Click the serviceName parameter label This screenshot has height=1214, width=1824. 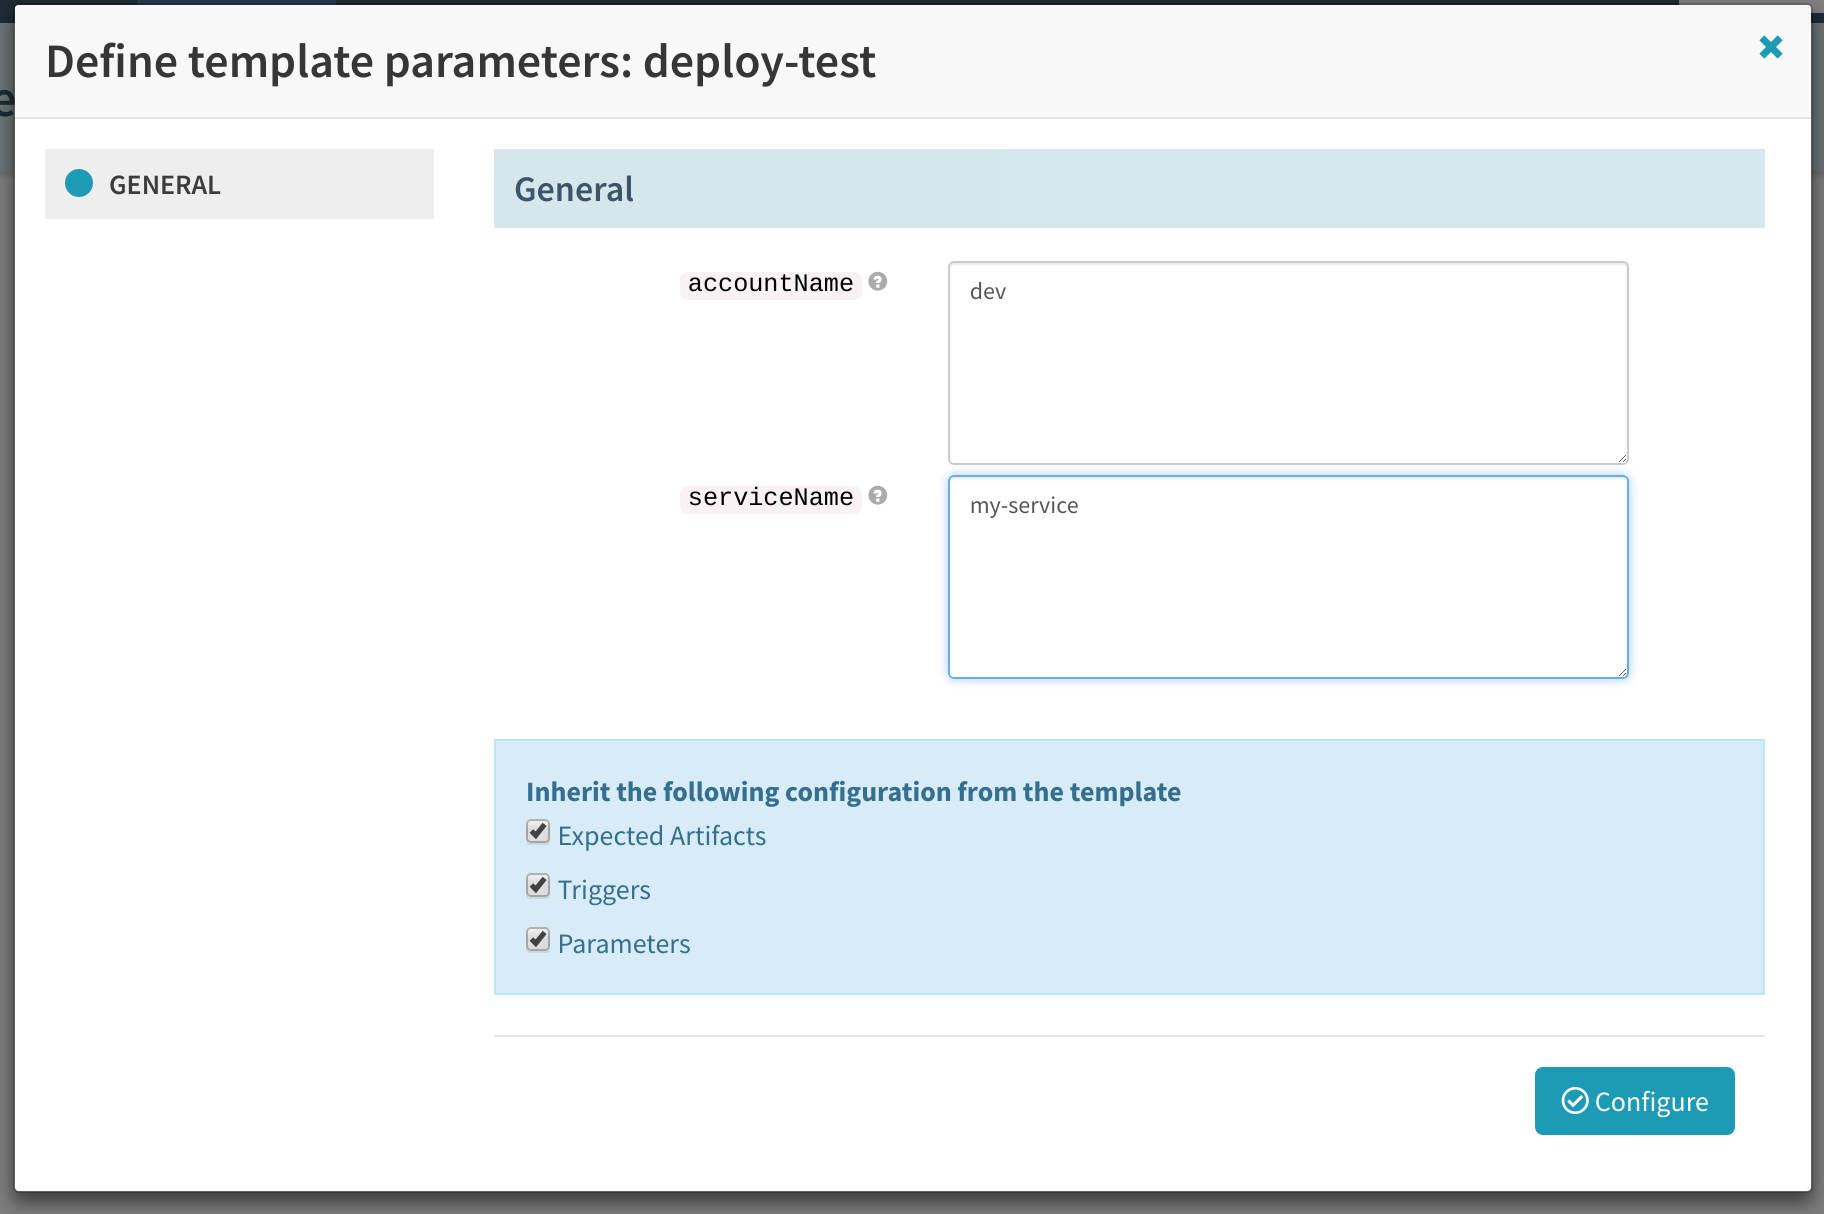tap(770, 498)
